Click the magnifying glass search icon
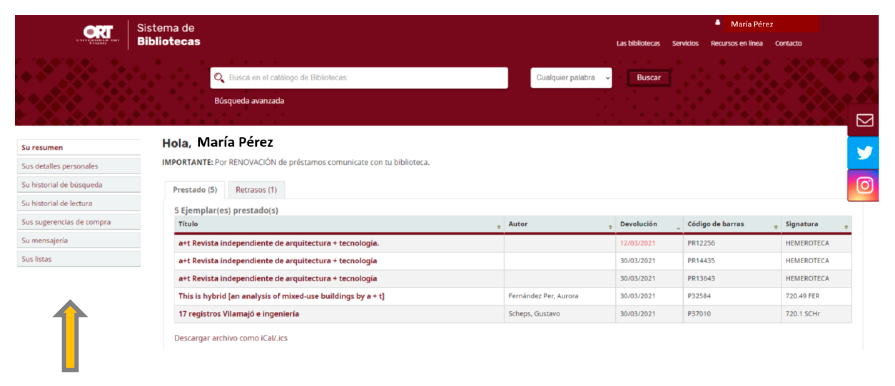This screenshot has height=386, width=895. (x=219, y=78)
